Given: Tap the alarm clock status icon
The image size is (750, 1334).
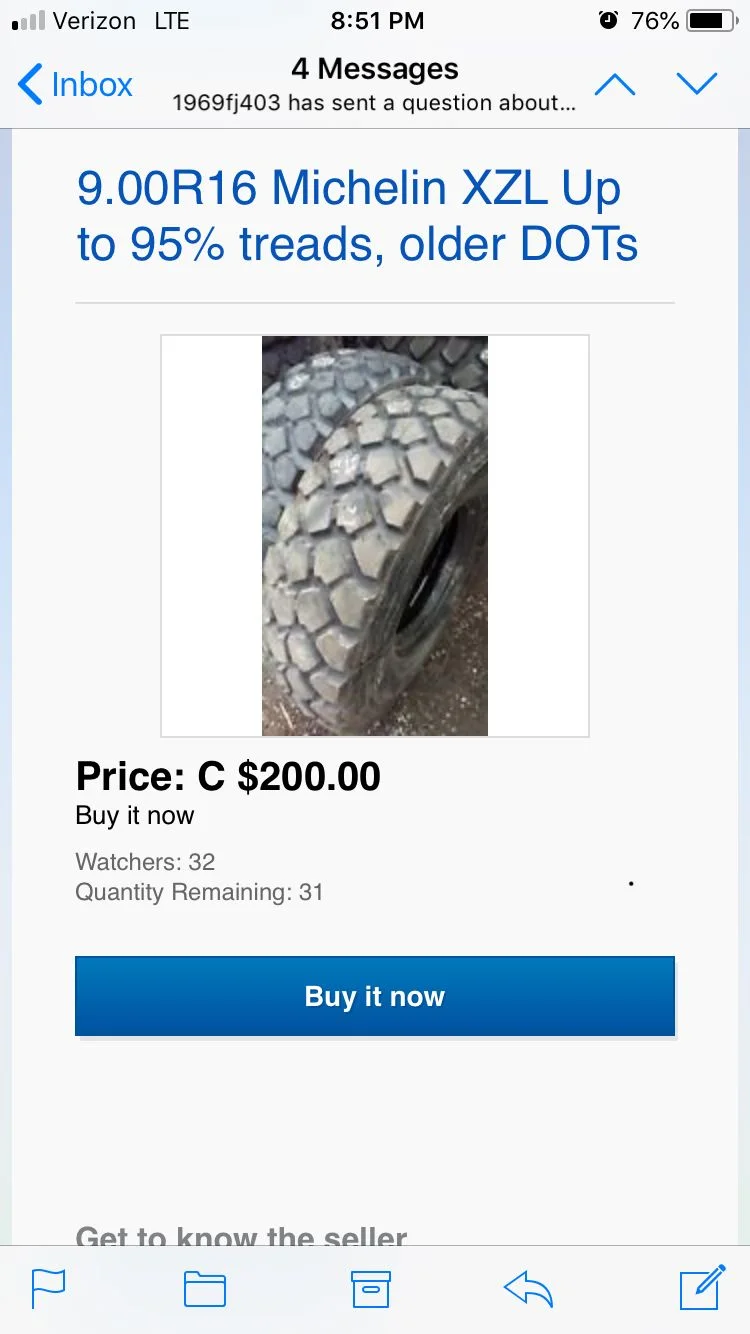Looking at the screenshot, I should tap(608, 20).
